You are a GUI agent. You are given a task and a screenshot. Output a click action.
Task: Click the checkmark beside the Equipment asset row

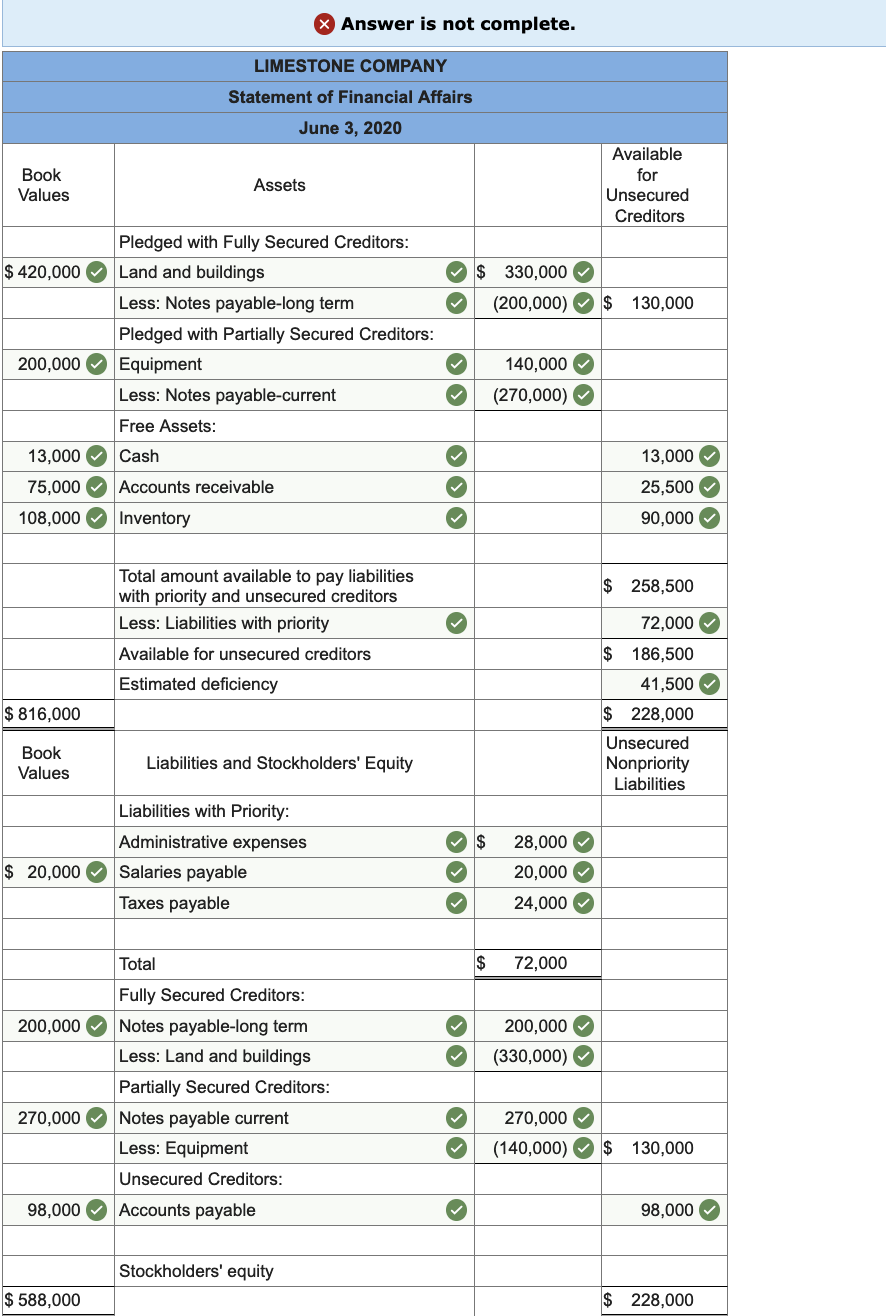(457, 364)
